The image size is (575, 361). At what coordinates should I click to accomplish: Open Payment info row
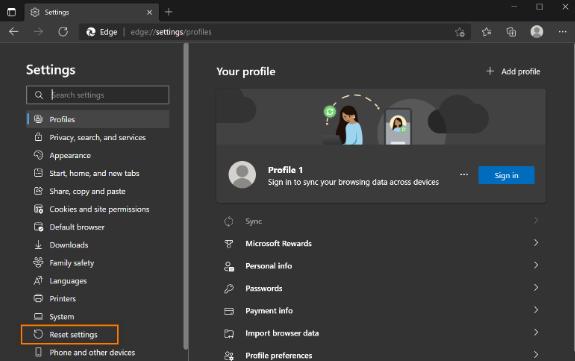coord(381,311)
